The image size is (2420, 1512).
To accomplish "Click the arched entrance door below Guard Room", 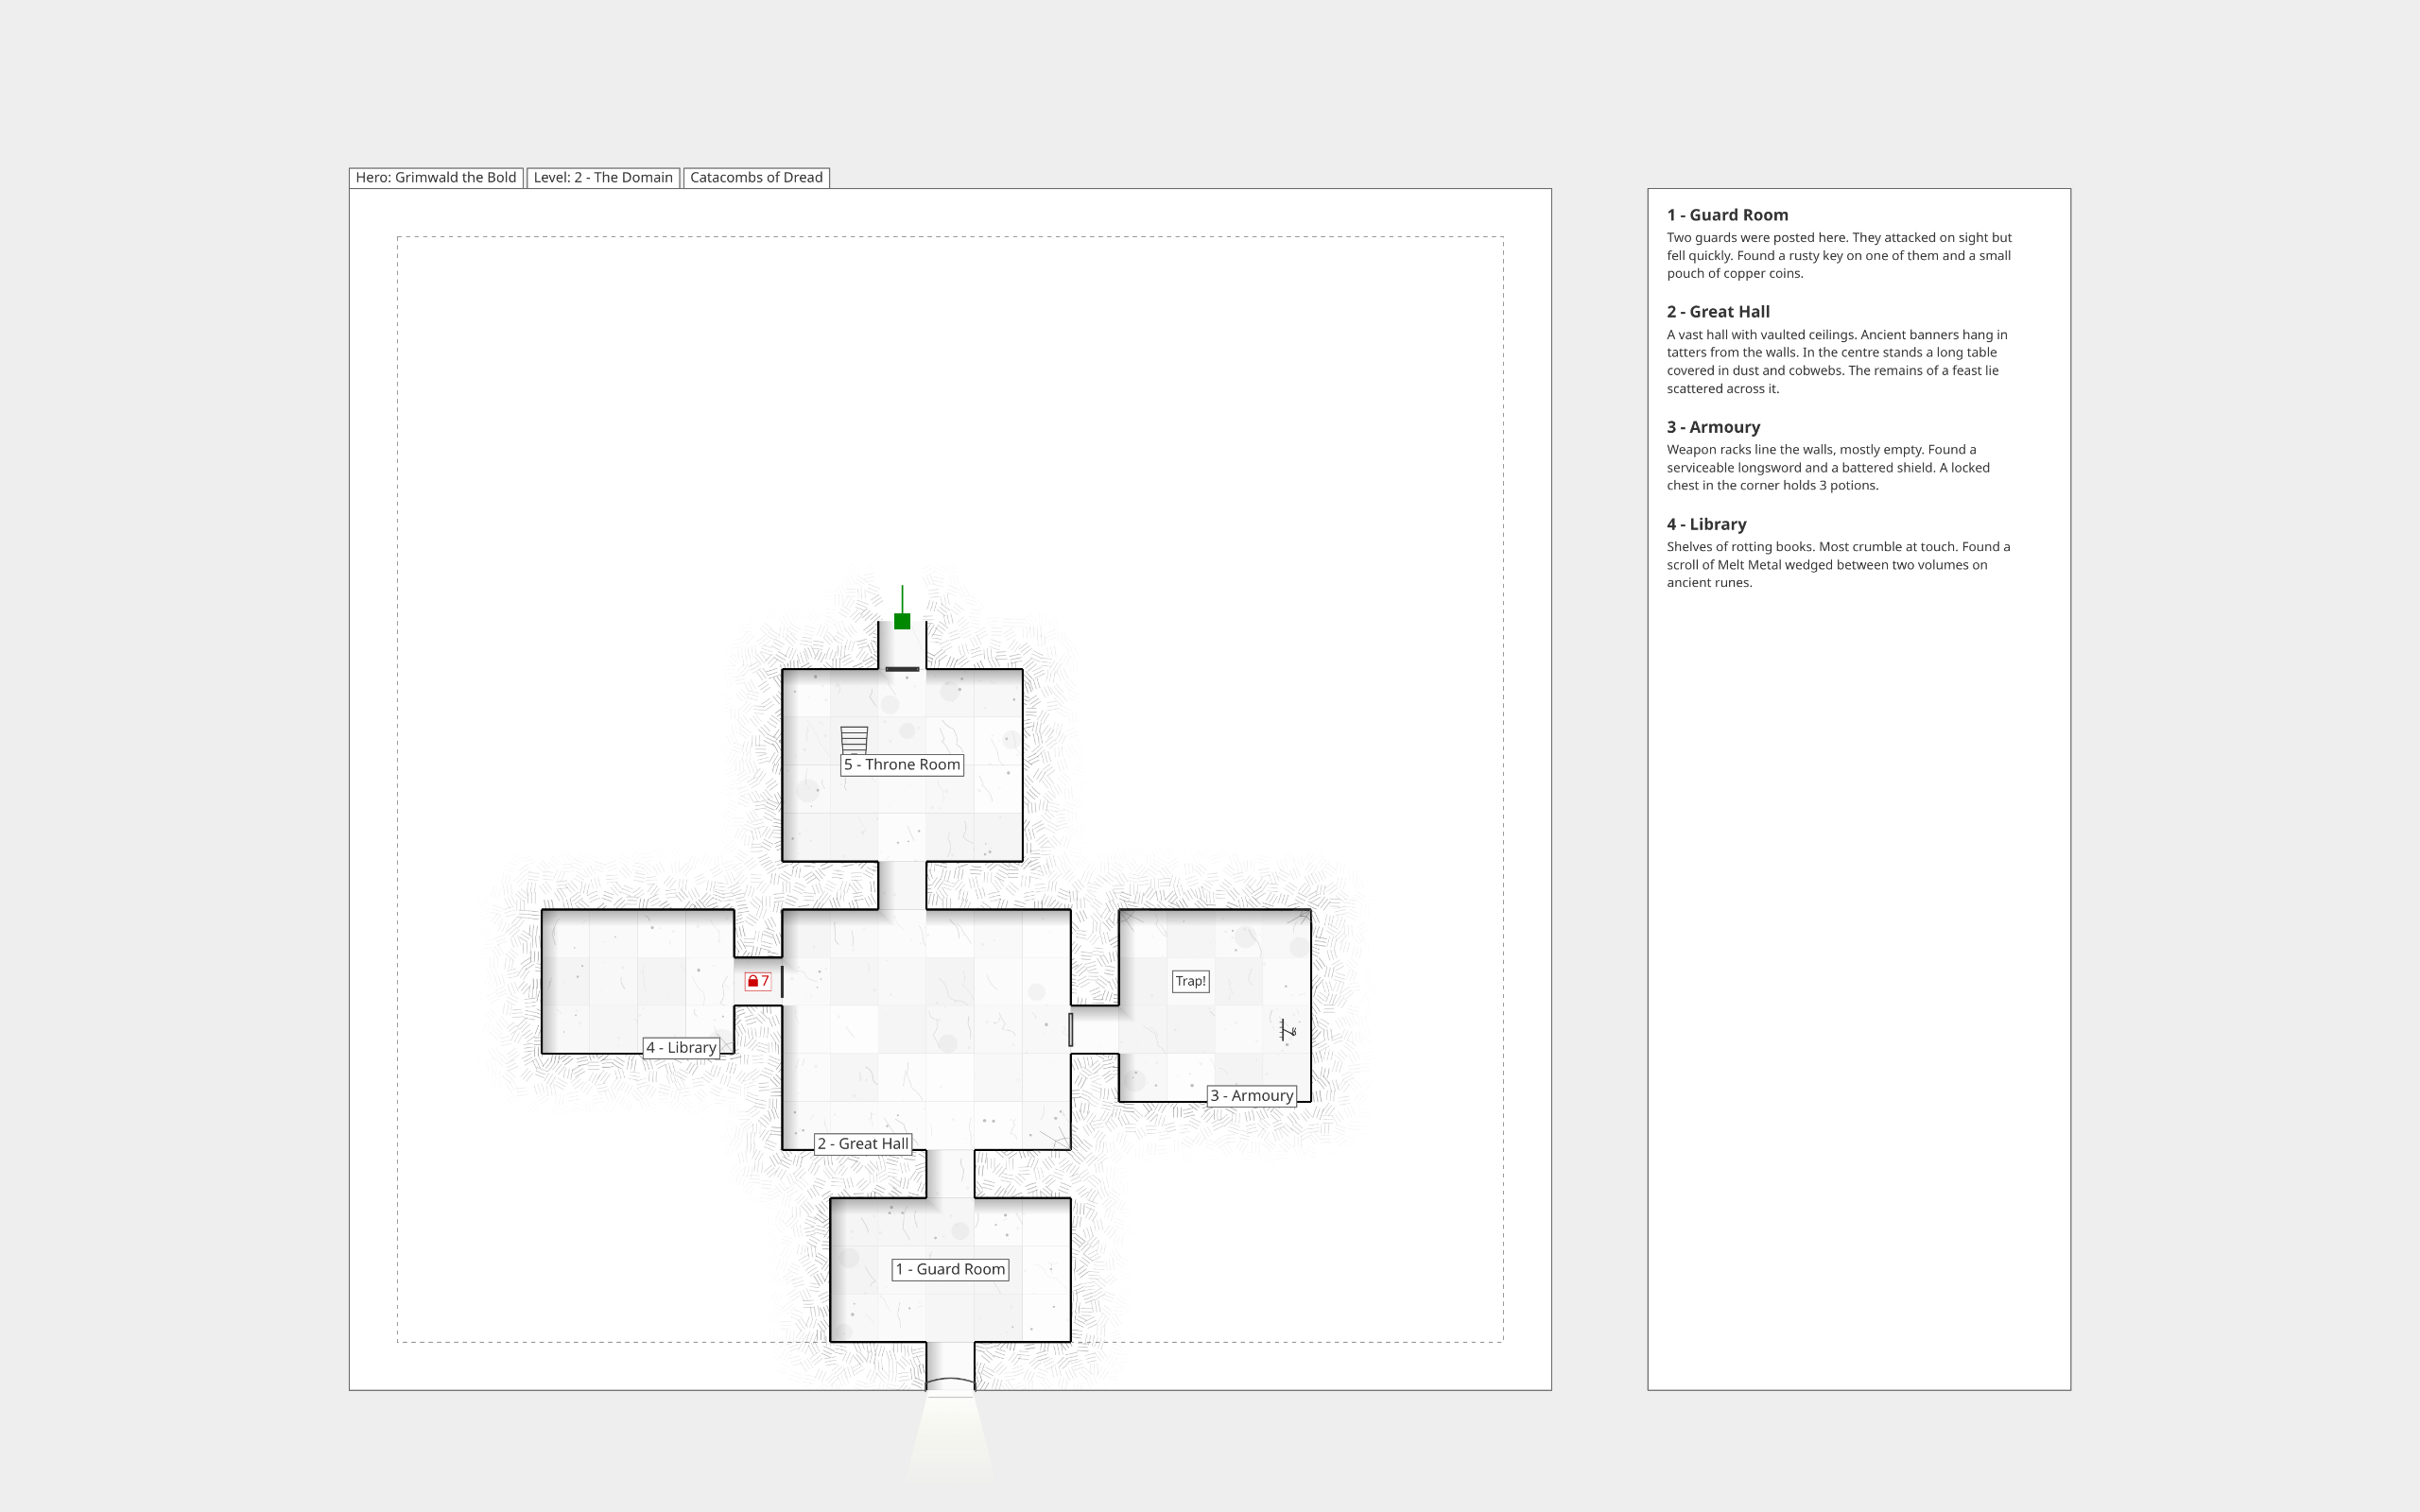I will point(950,1383).
